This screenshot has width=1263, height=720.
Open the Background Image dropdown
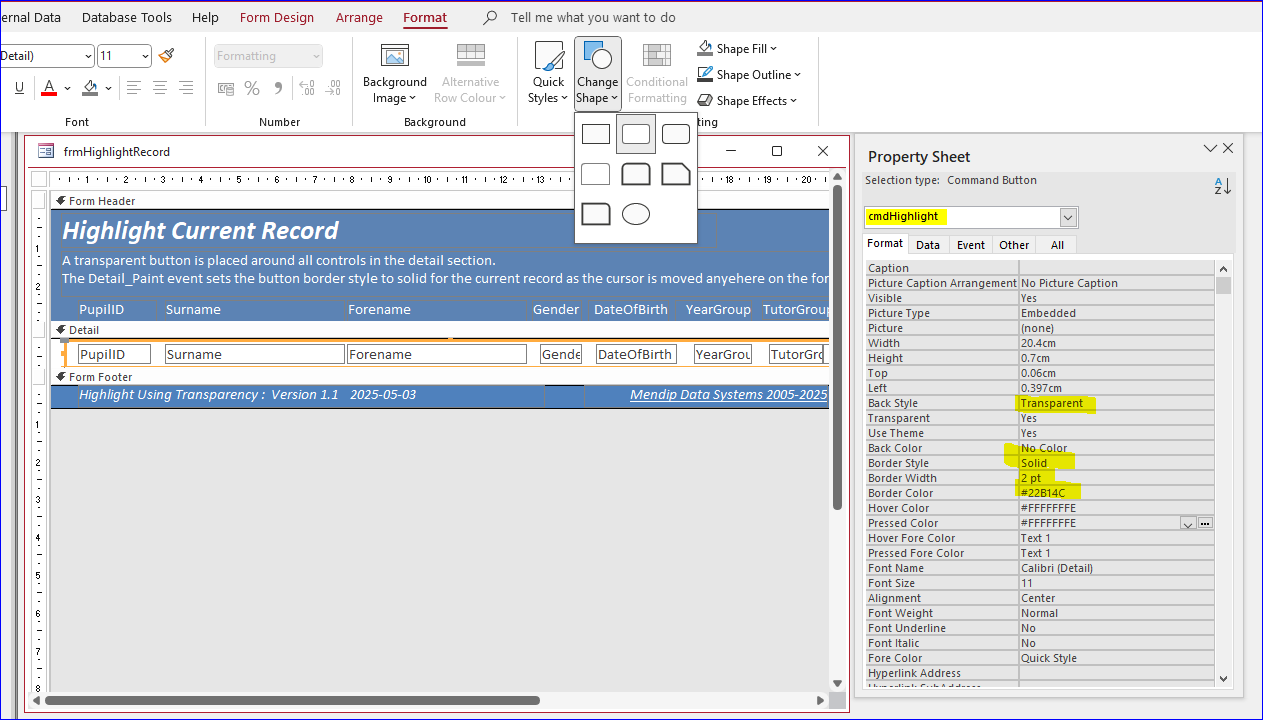tap(394, 73)
